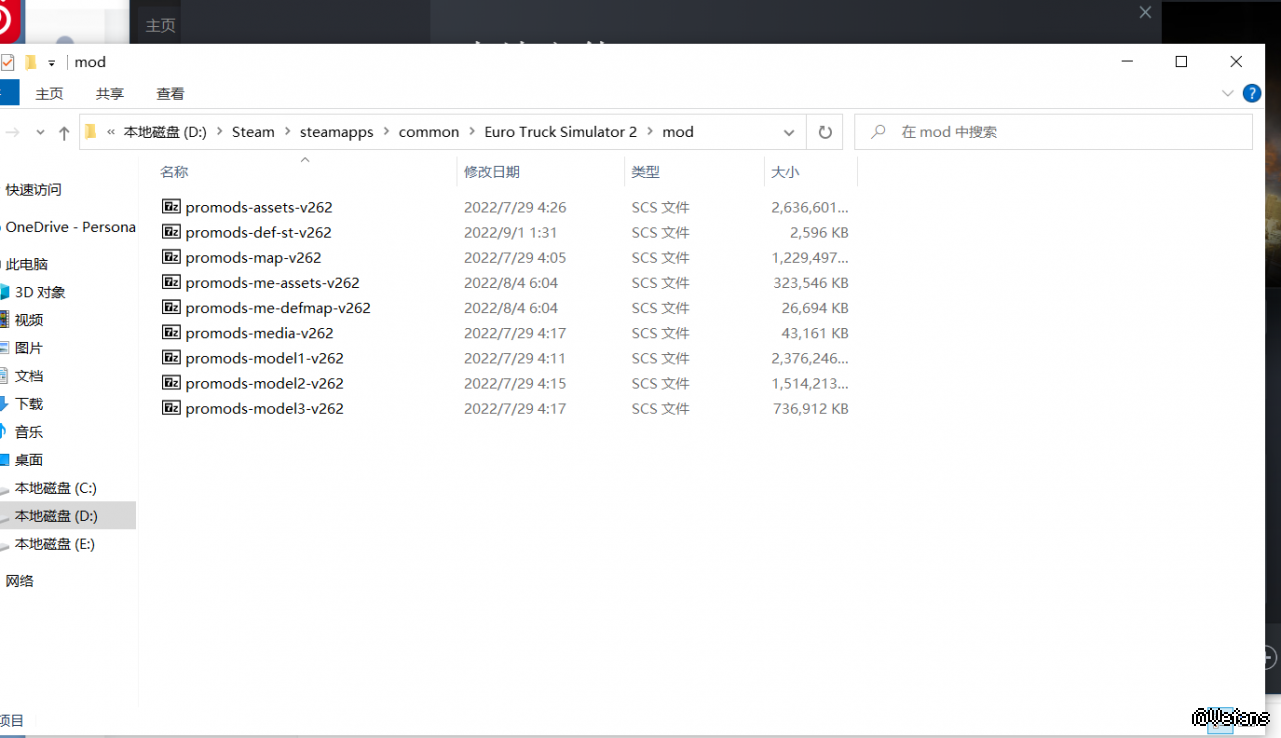The image size is (1281, 738).
Task: Select the promods-def-st-v262 file
Action: pyautogui.click(x=258, y=232)
